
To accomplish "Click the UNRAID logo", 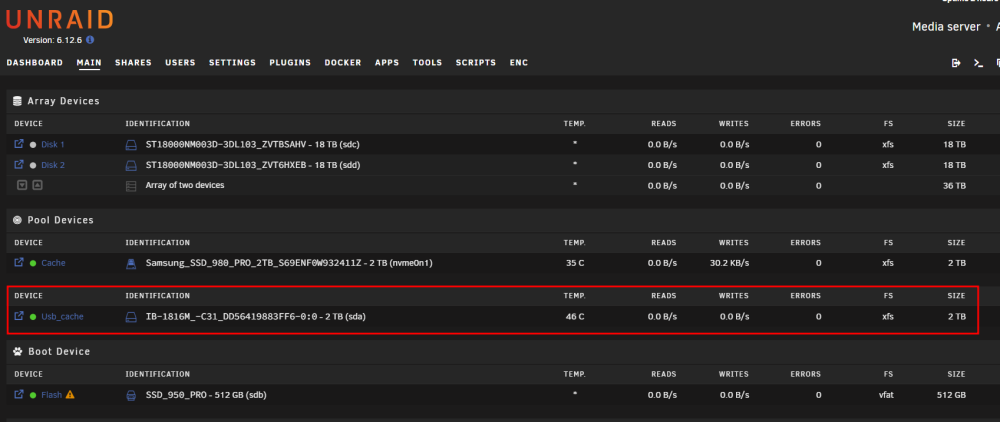I will (59, 20).
